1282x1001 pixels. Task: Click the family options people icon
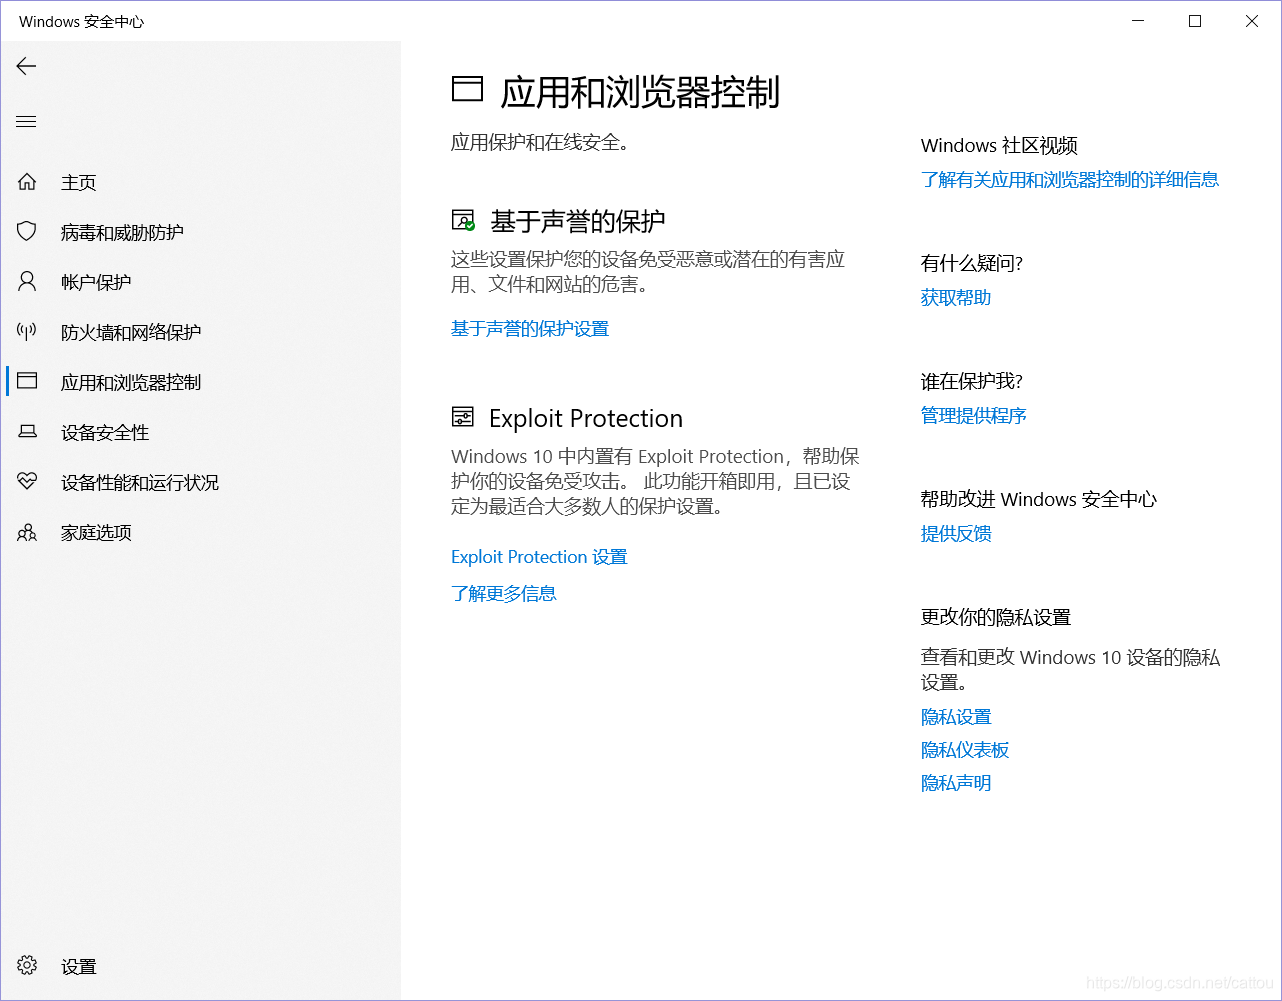pyautogui.click(x=27, y=532)
